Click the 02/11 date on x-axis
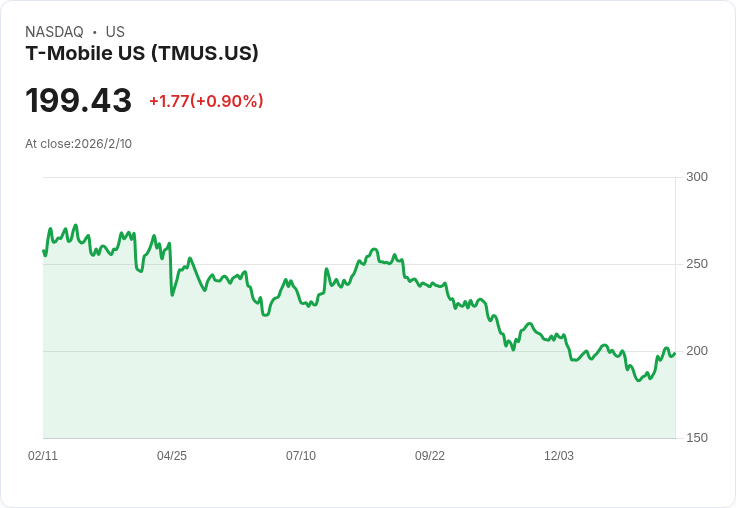The width and height of the screenshot is (736, 508). pos(43,456)
